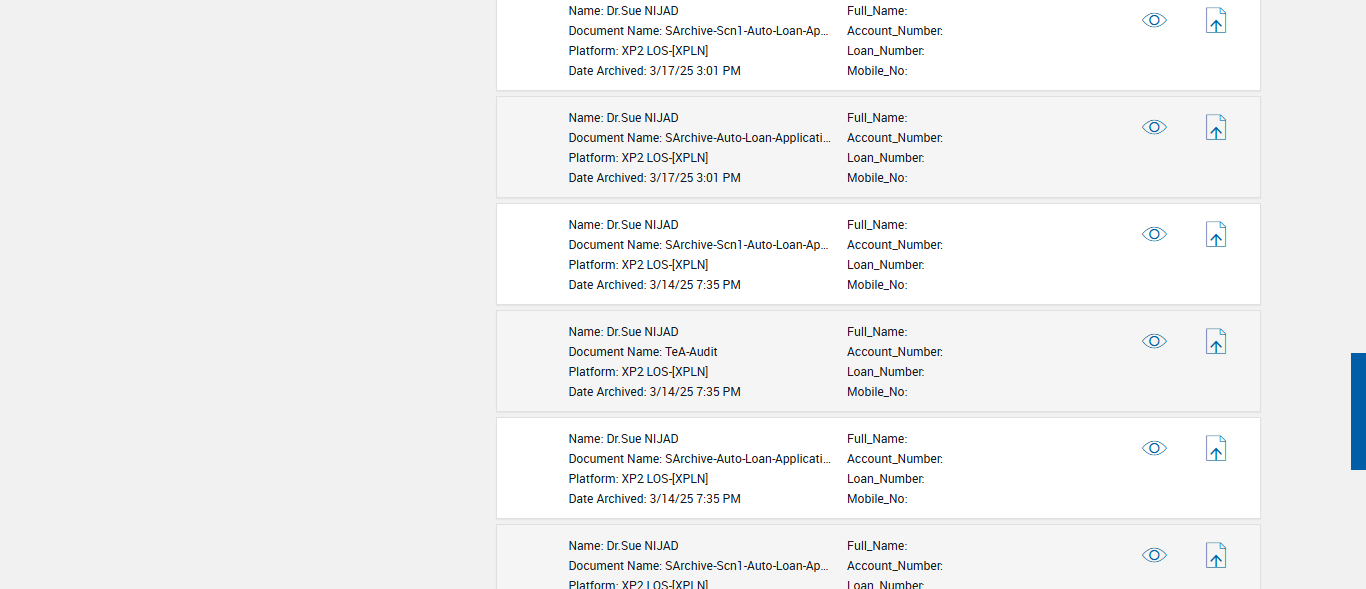Click "Name: Dr.Sue NIJAD" in TeA-Audit record
1366x589 pixels.
[x=623, y=332]
